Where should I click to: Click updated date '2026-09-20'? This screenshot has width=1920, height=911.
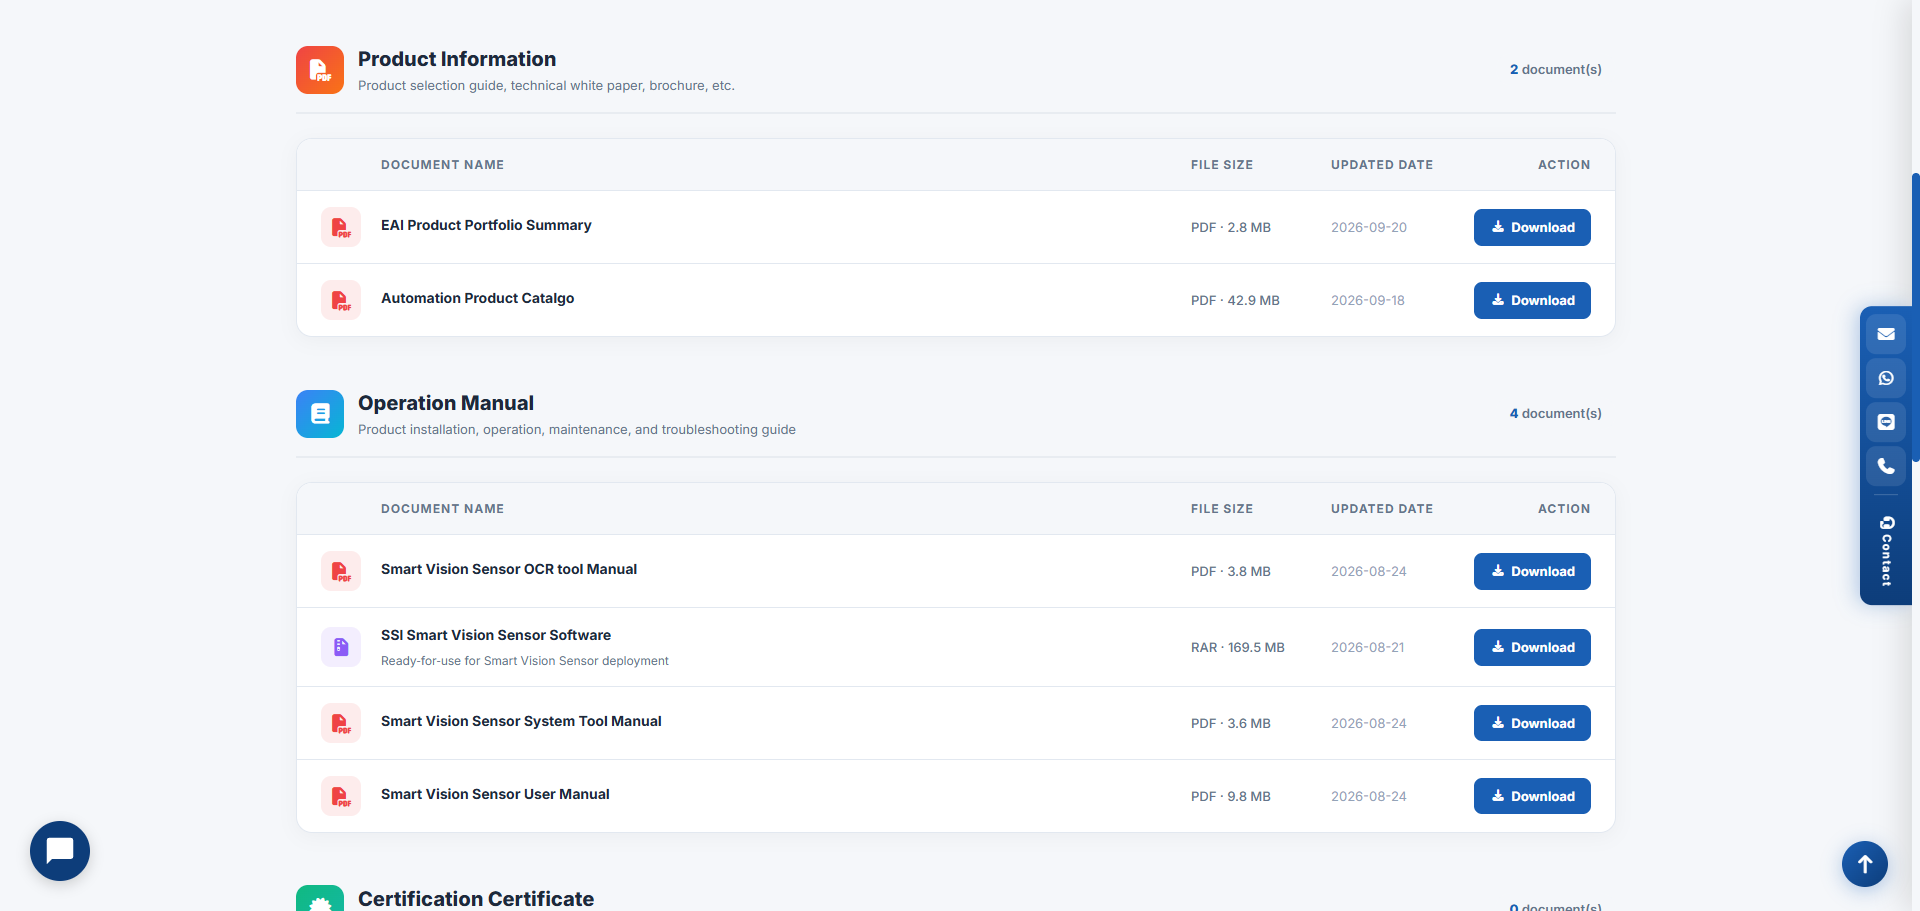coord(1369,227)
